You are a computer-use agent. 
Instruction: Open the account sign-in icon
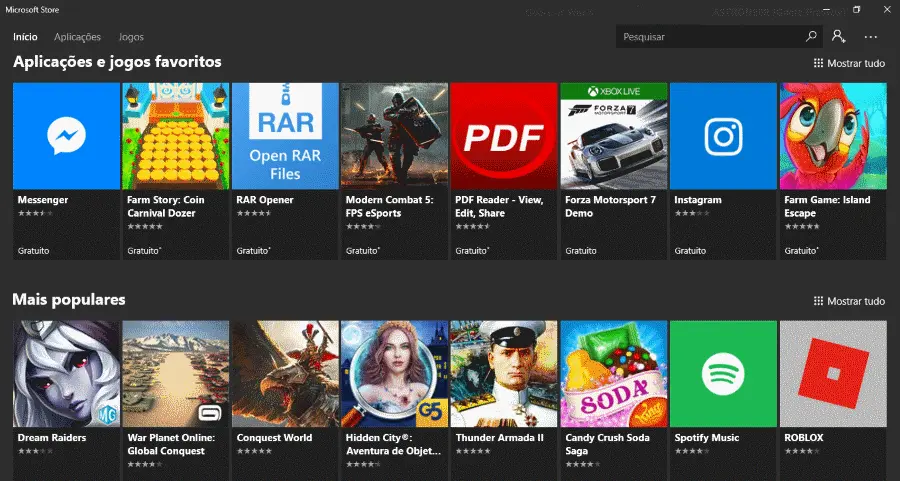[x=839, y=37]
